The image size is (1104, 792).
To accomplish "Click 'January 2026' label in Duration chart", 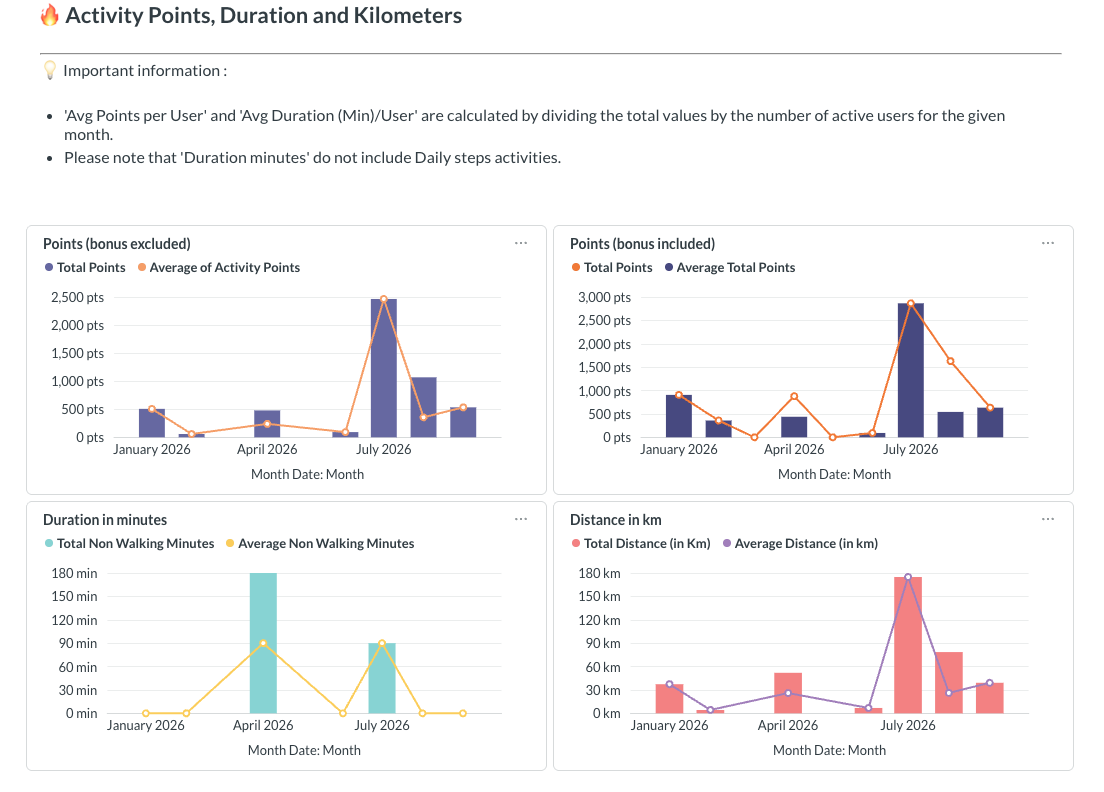I will tap(146, 725).
